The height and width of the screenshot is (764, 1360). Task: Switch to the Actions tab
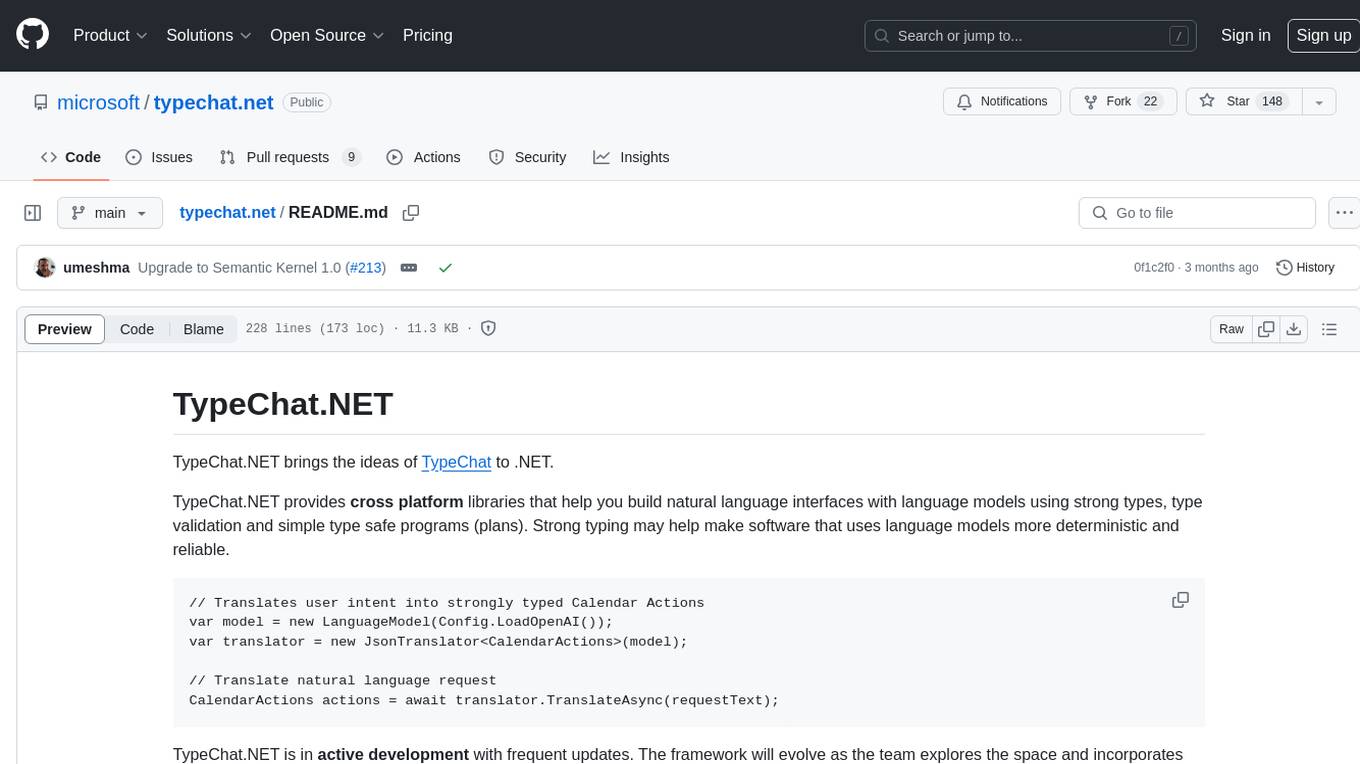tap(423, 157)
